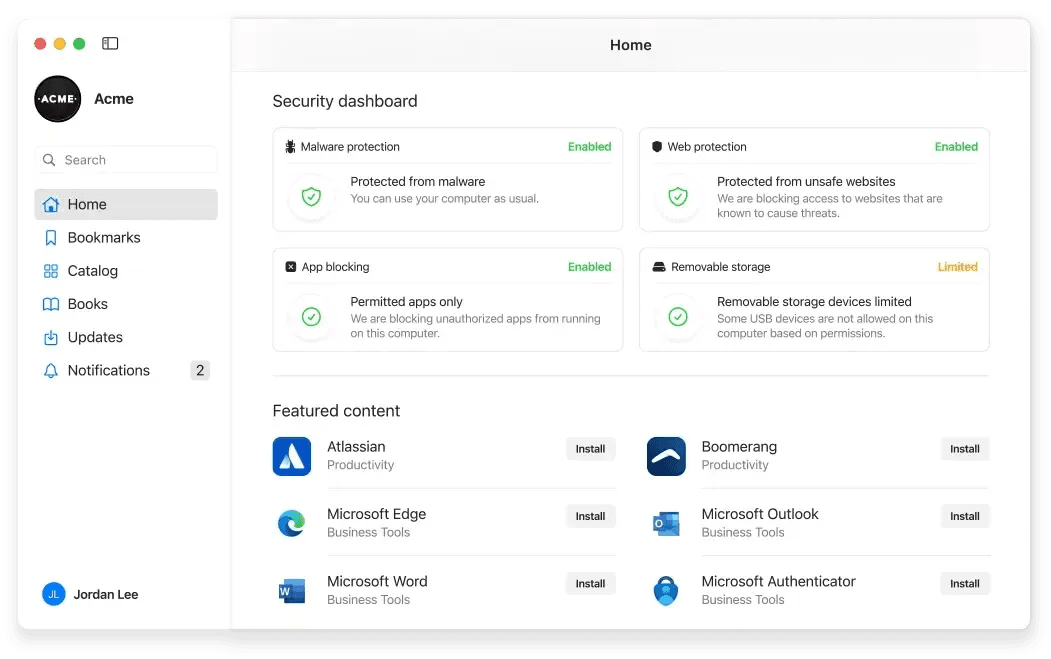The height and width of the screenshot is (659, 1051).
Task: Click the Security dashboard heading
Action: pyautogui.click(x=345, y=101)
